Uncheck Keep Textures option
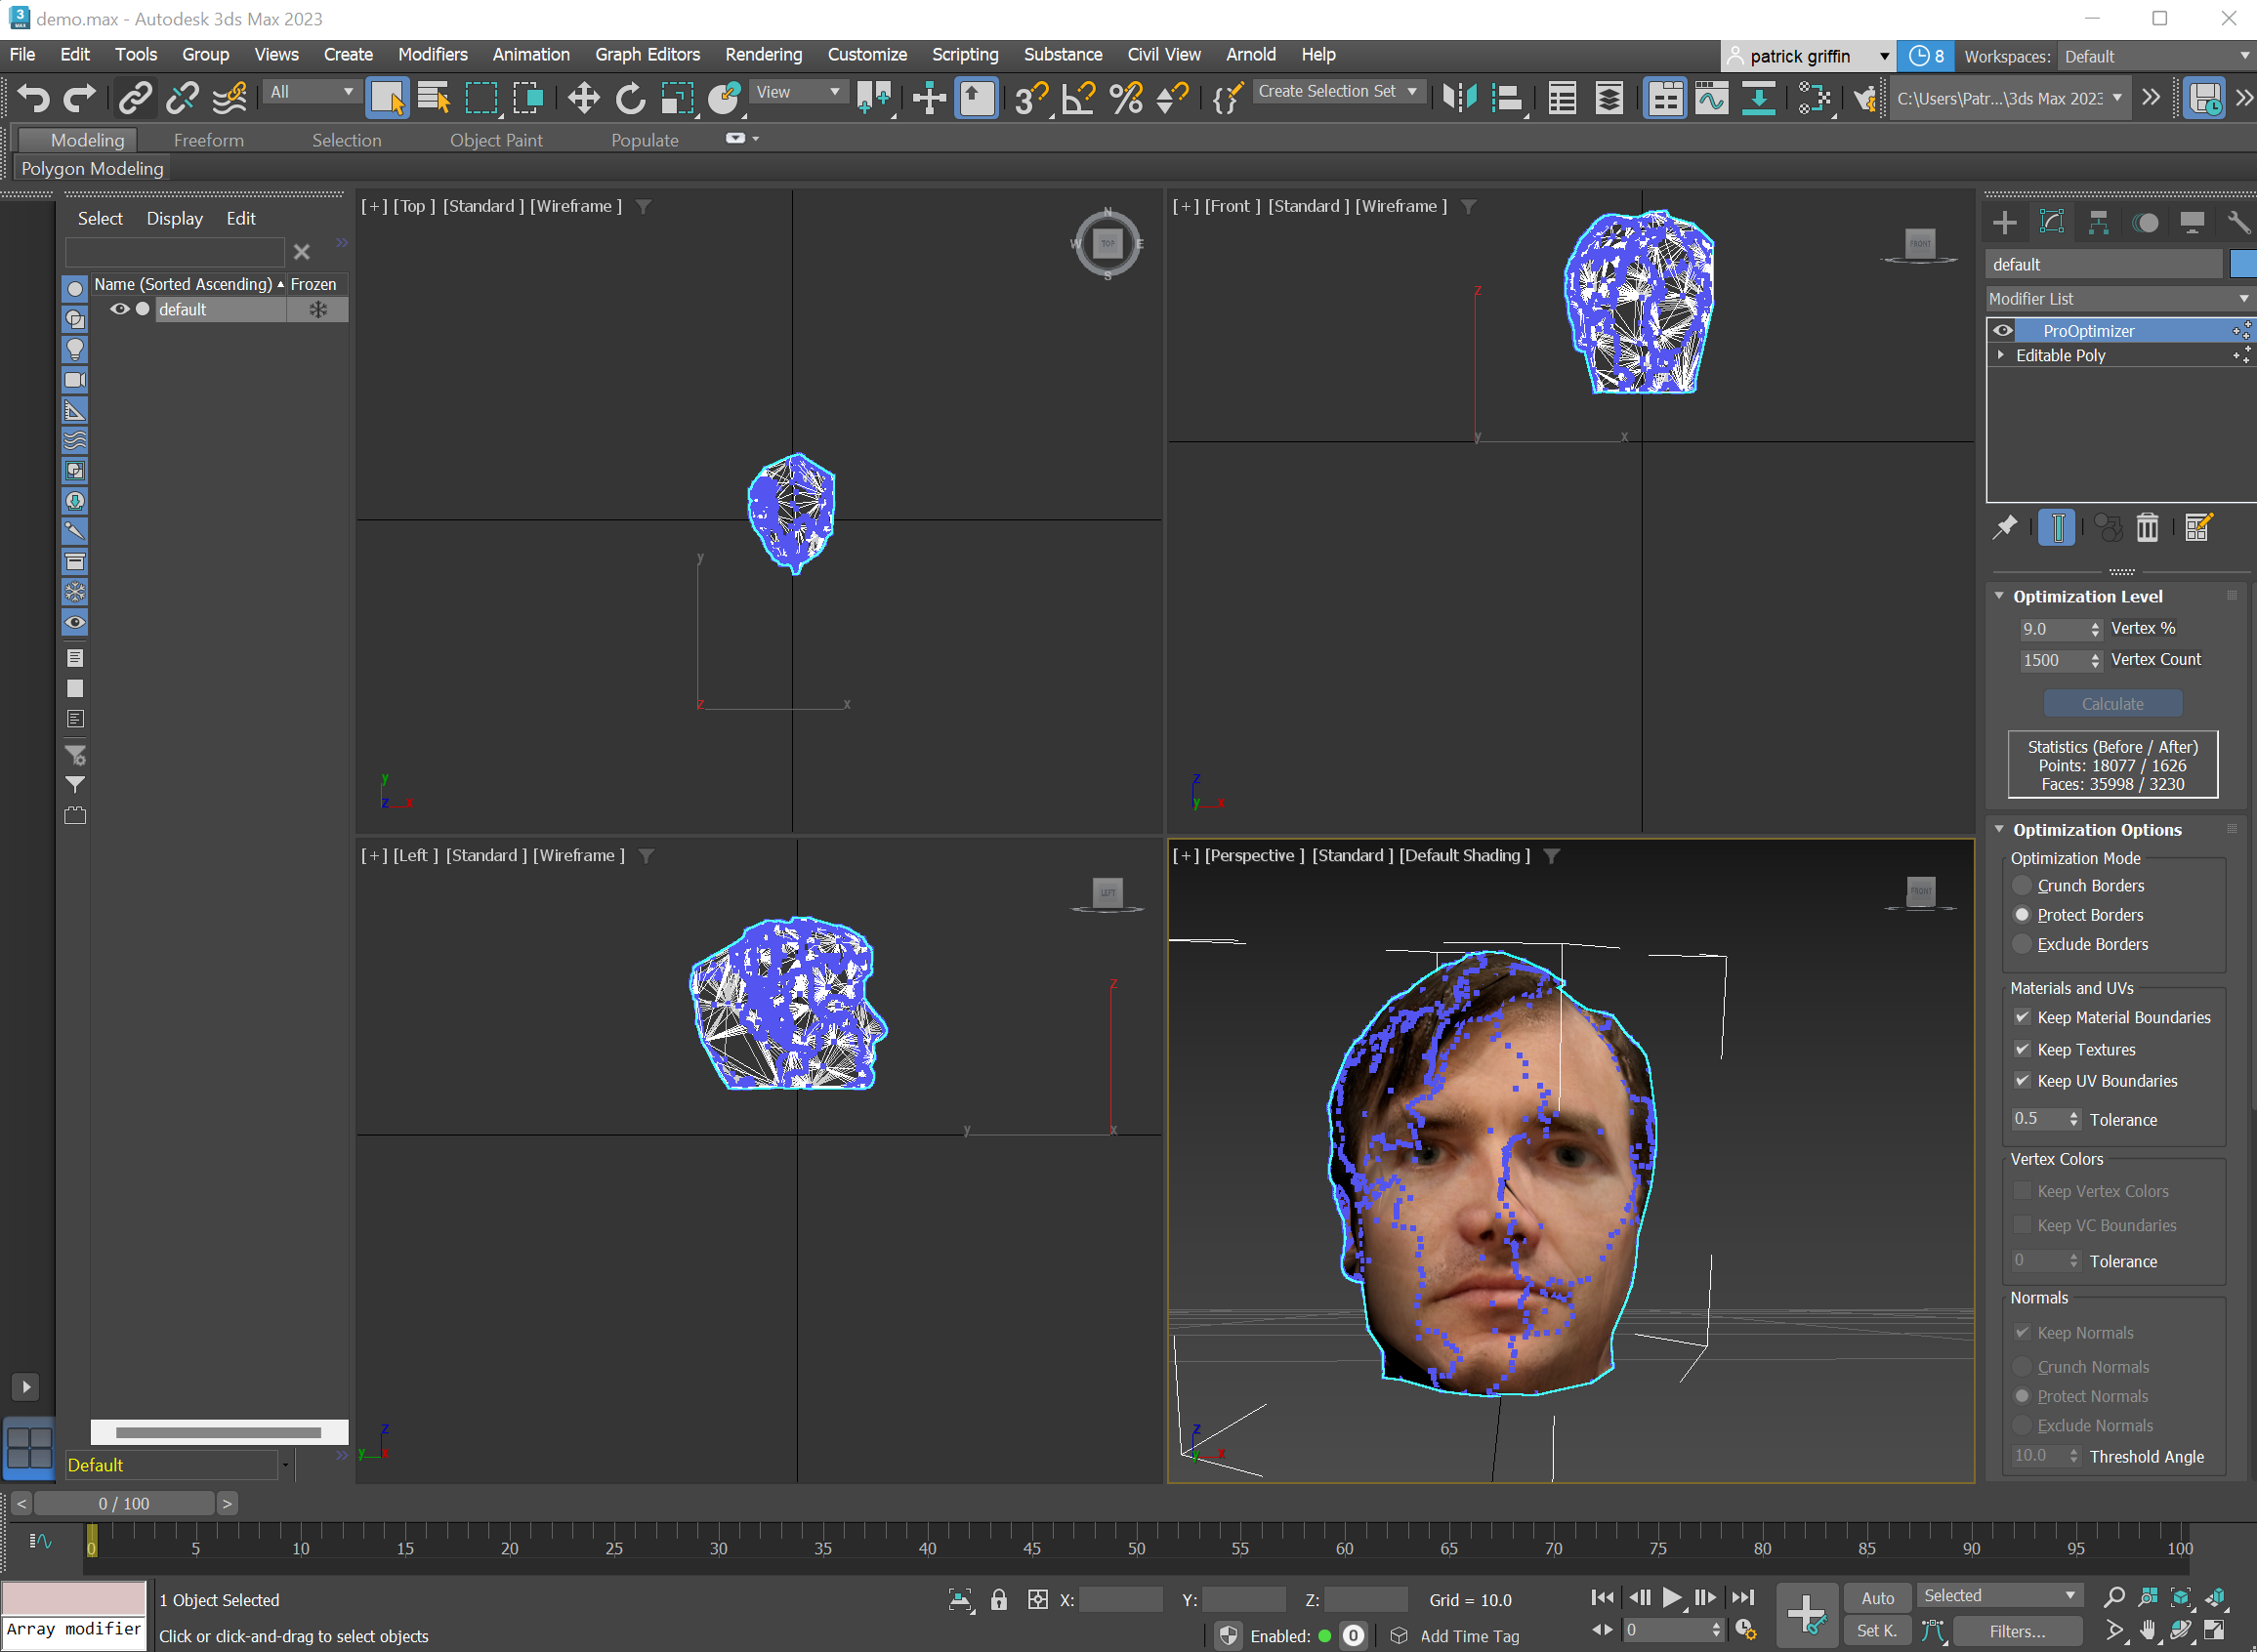Screen dimensions: 2257x1652 [2023, 1049]
